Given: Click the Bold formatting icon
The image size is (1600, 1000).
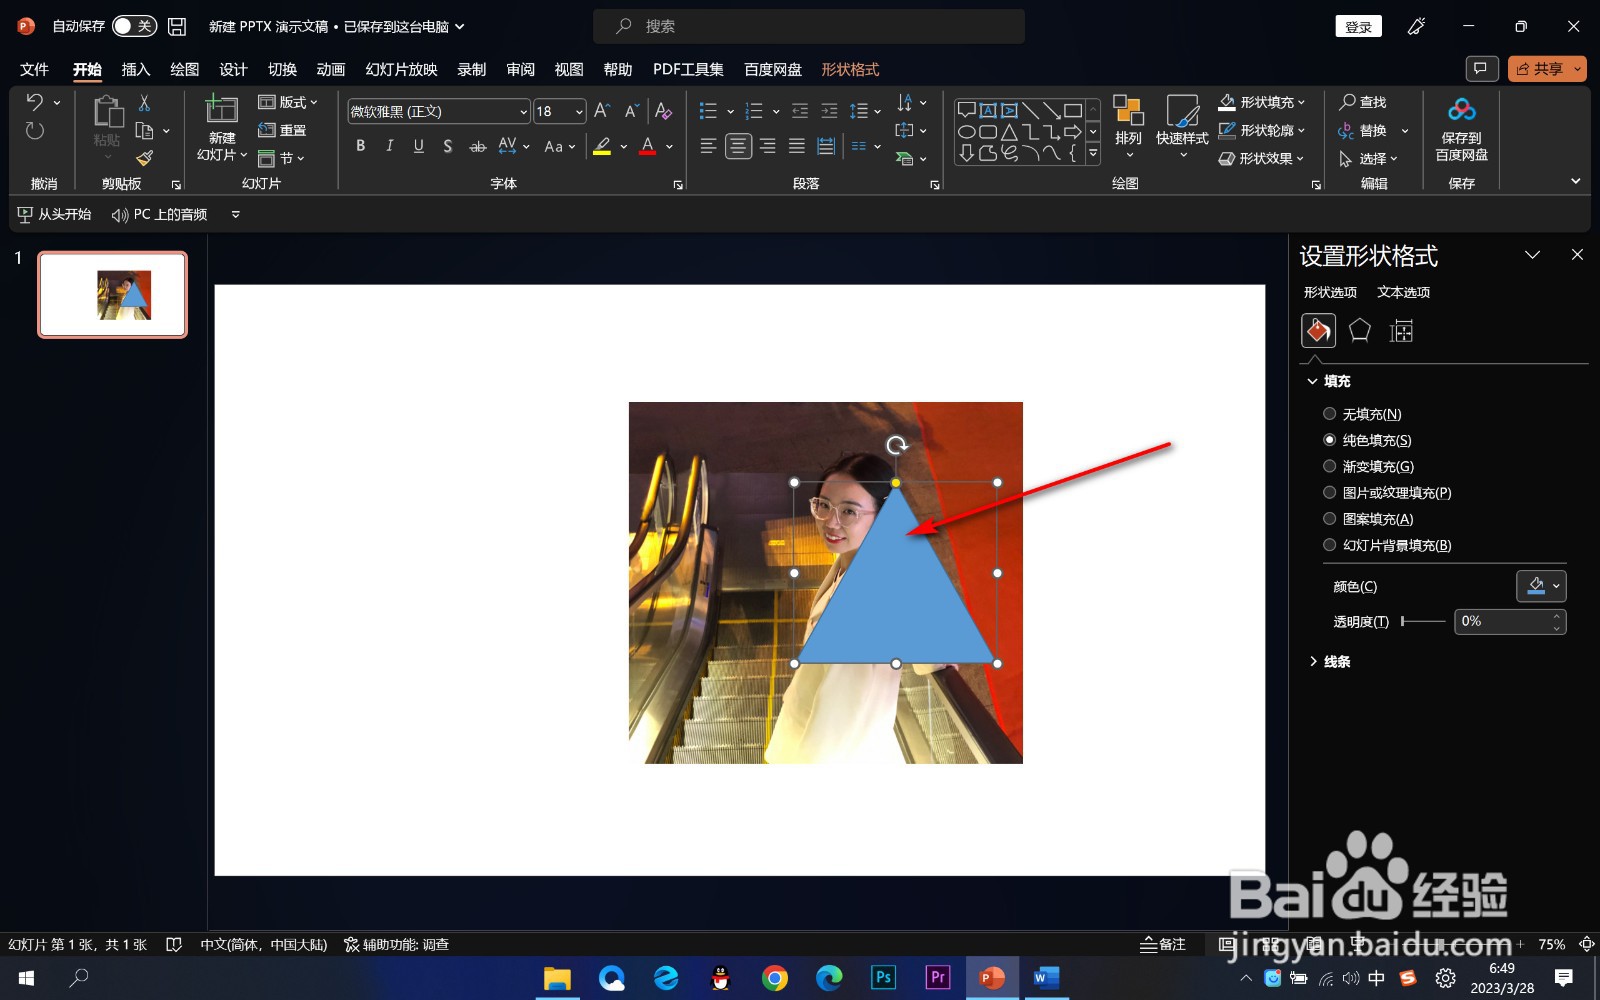Looking at the screenshot, I should (361, 146).
